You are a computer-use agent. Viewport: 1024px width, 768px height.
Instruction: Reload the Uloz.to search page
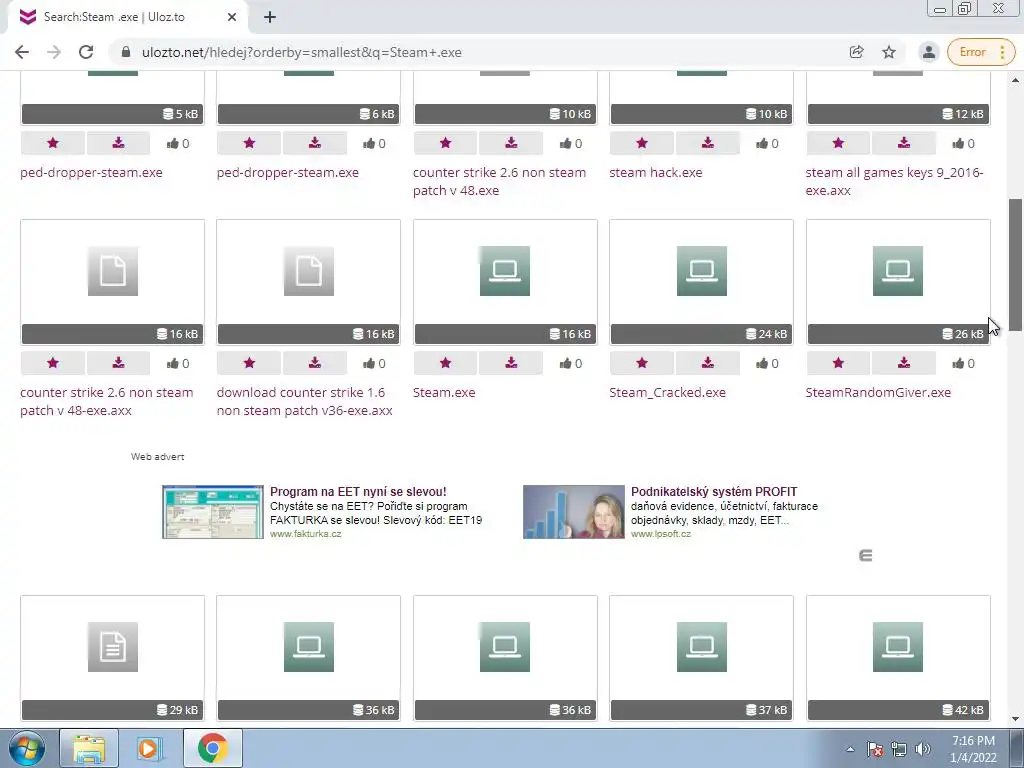pyautogui.click(x=86, y=52)
